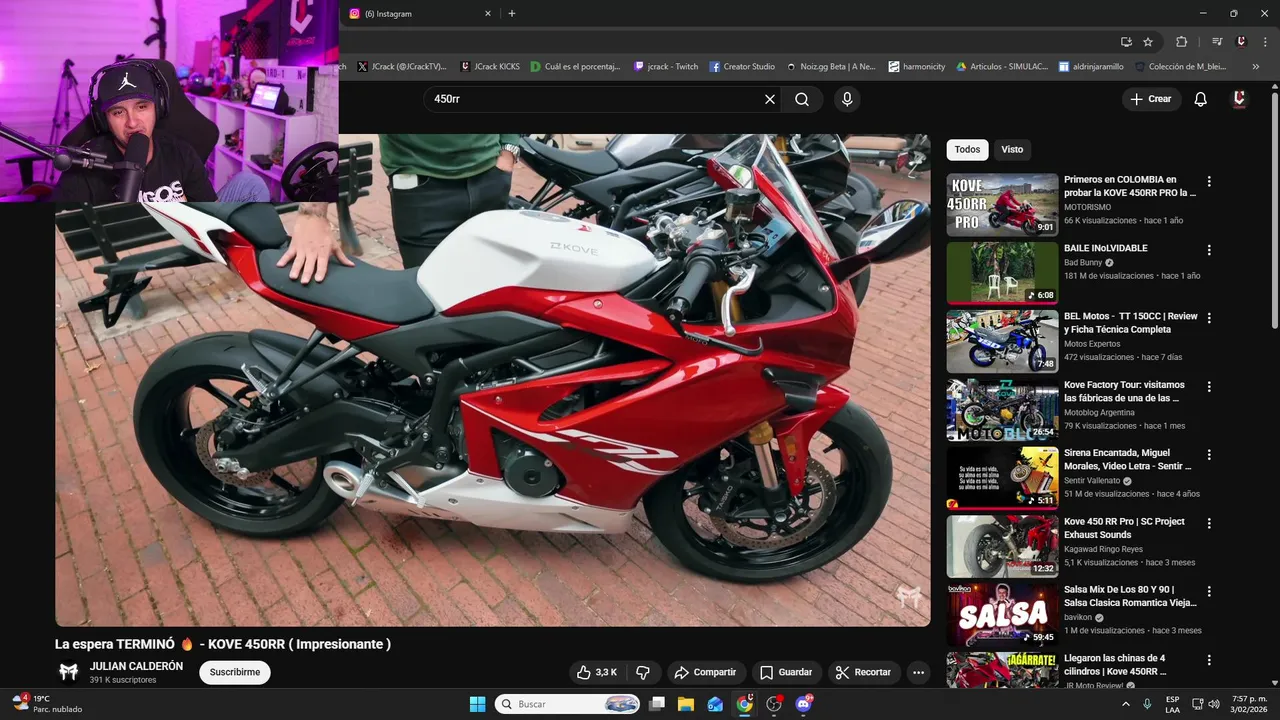Open BEL Motos TT 150CC thumbnail
The height and width of the screenshot is (720, 1280).
coord(1002,341)
